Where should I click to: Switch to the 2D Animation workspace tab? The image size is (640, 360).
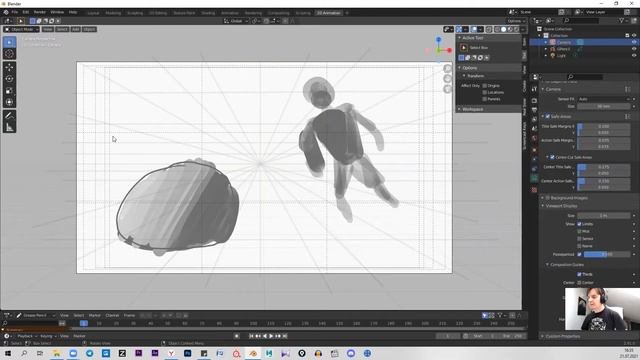click(329, 13)
